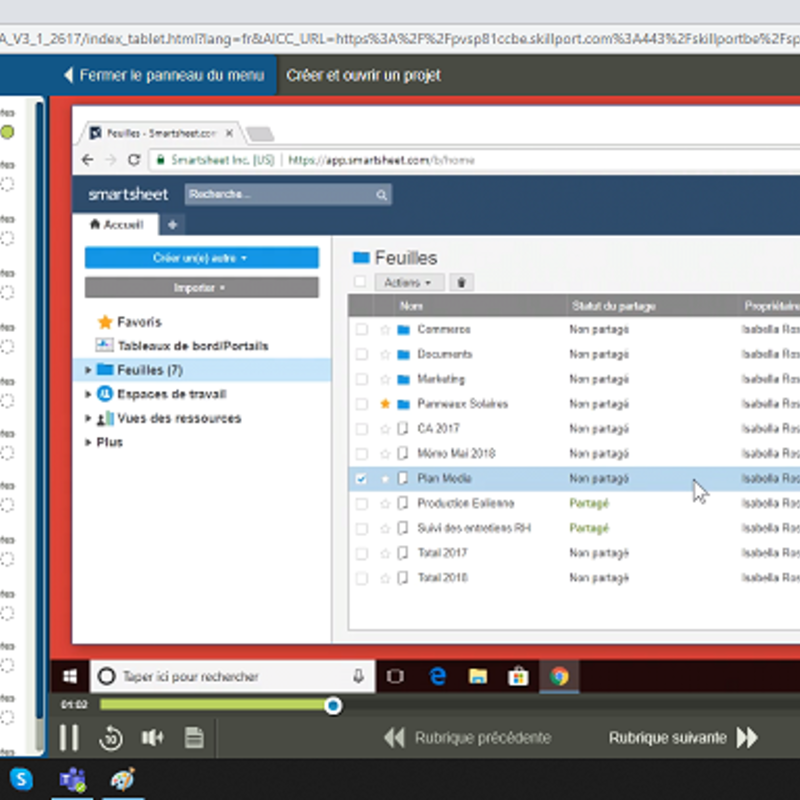Reload the page in the inner browser
Screen dimensions: 800x800
134,160
